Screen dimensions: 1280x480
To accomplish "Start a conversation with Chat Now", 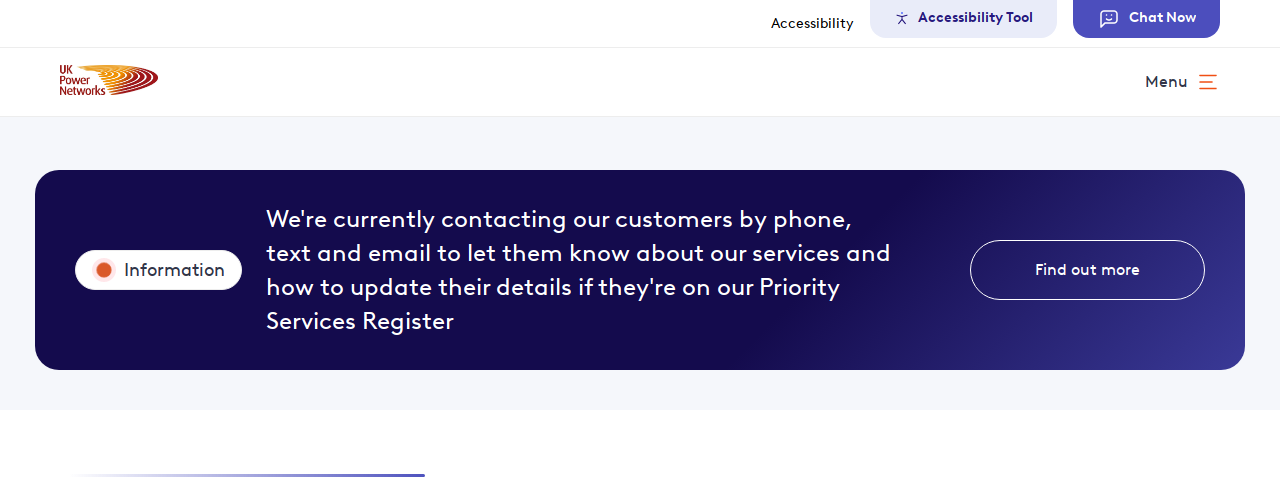I will click(x=1146, y=18).
